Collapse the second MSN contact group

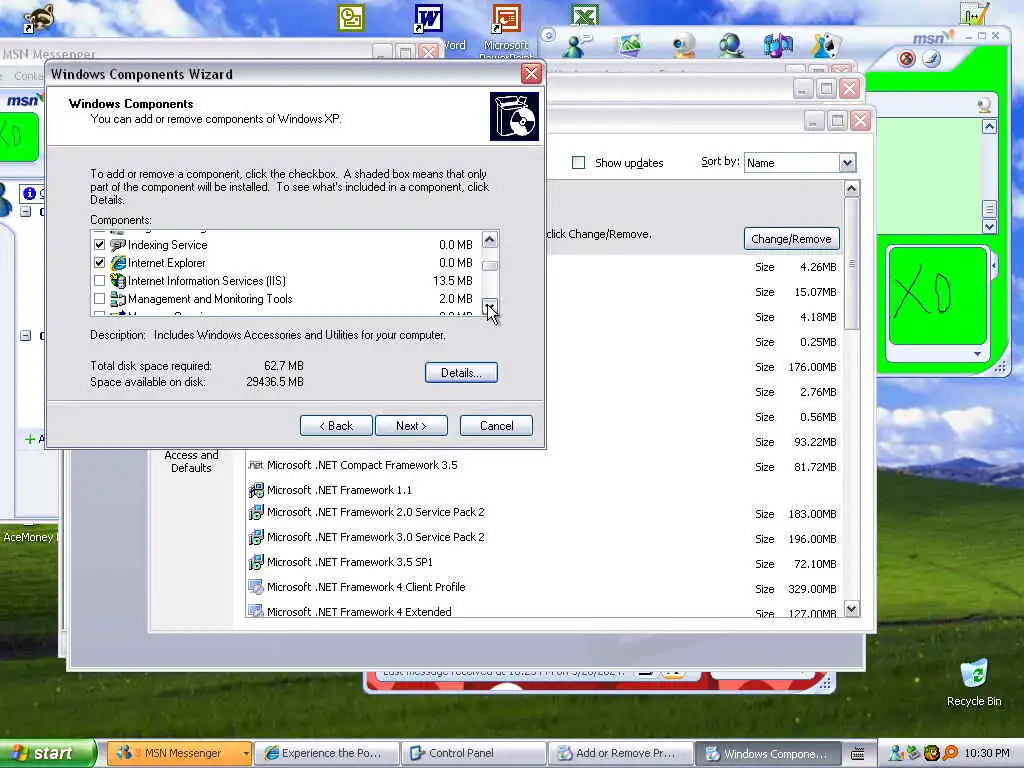tap(25, 336)
